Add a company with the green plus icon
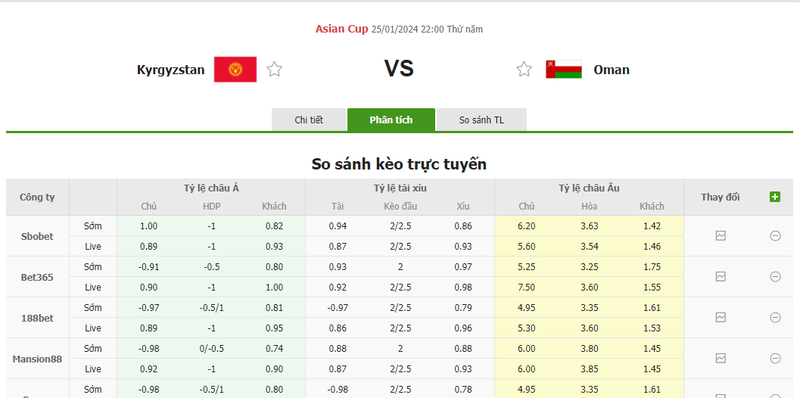Image resolution: width=800 pixels, height=398 pixels. (x=774, y=197)
